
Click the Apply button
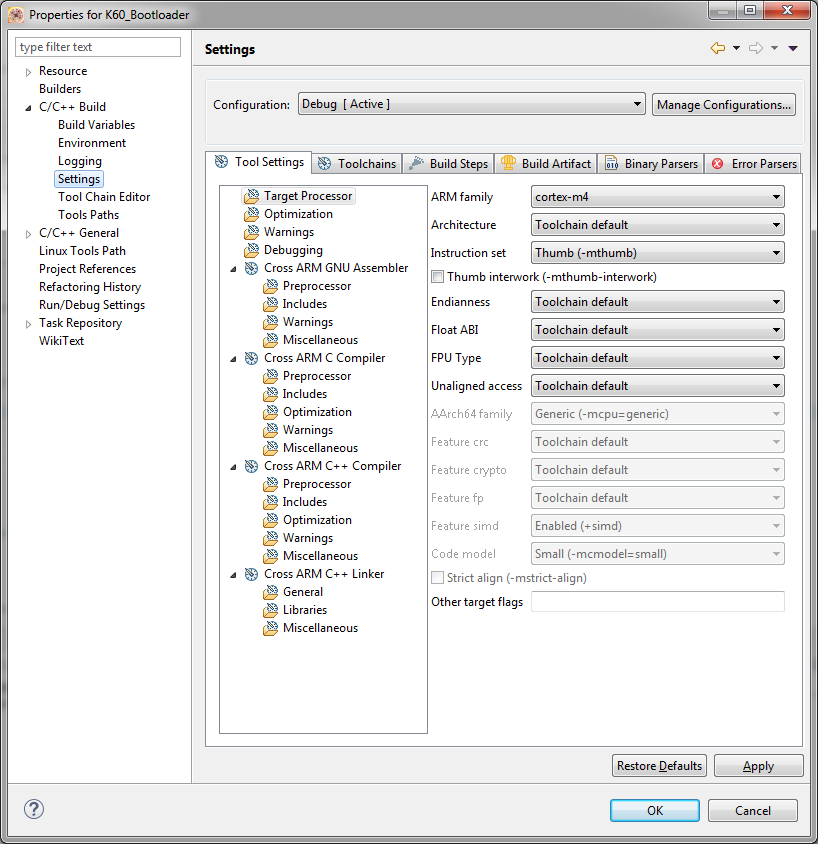758,765
